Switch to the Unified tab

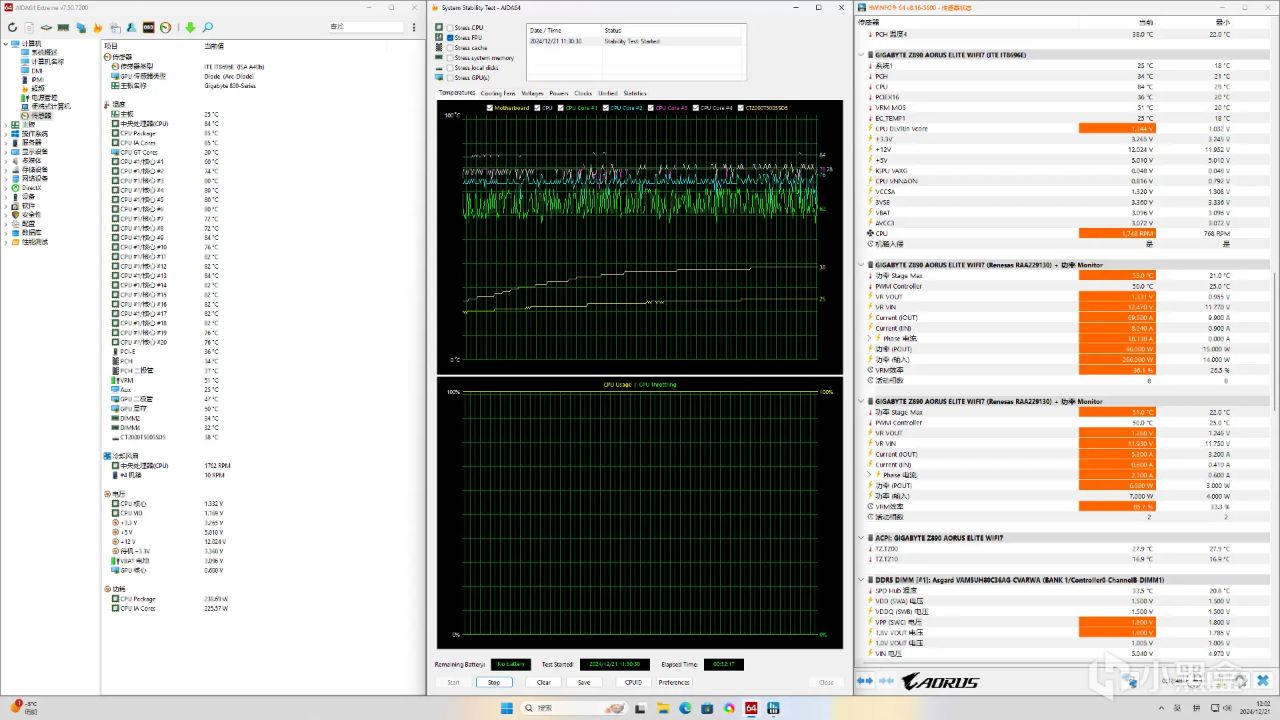pos(608,93)
